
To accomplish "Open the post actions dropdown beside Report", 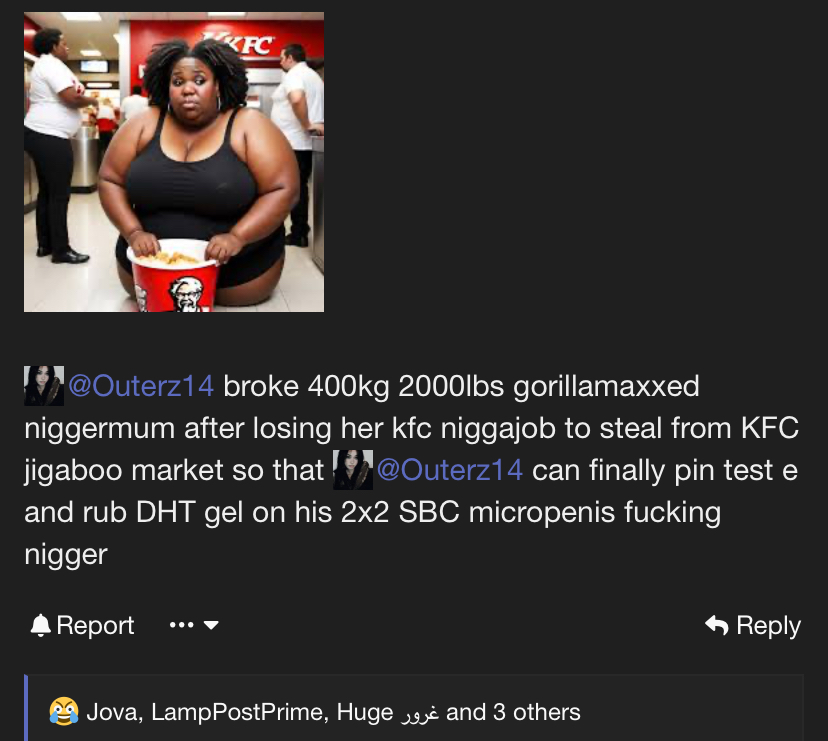I will 194,625.
